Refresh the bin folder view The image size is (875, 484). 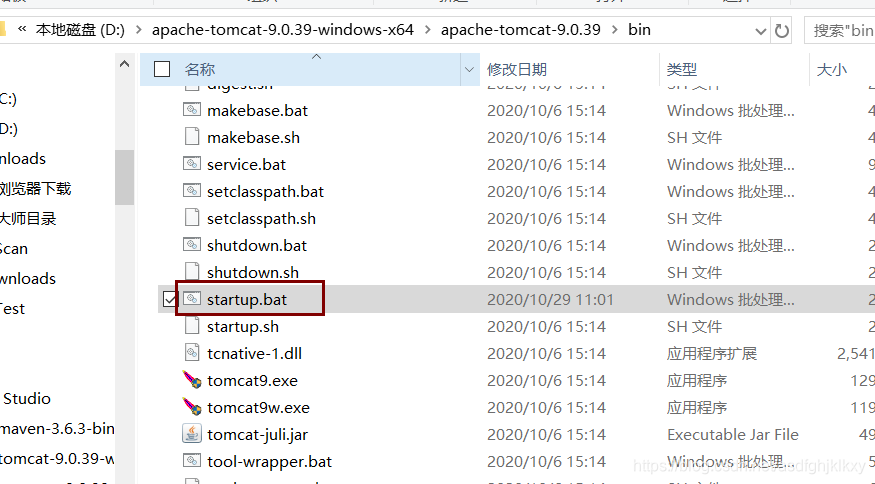click(x=782, y=30)
